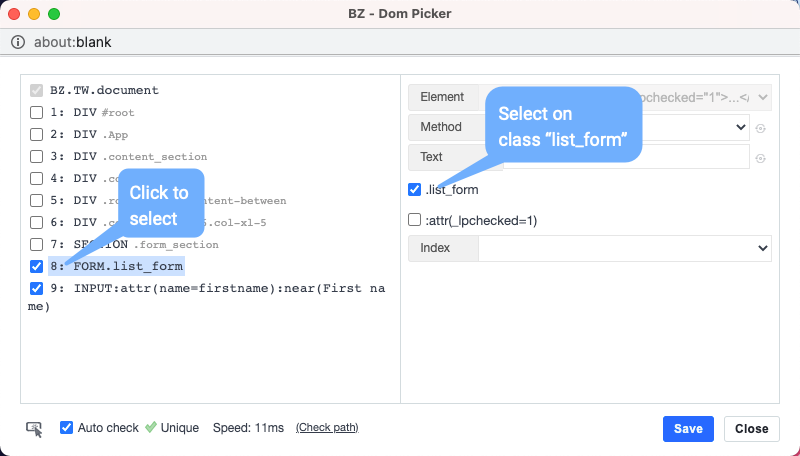The image size is (800, 456).
Task: Open the Check path link
Action: pos(327,427)
